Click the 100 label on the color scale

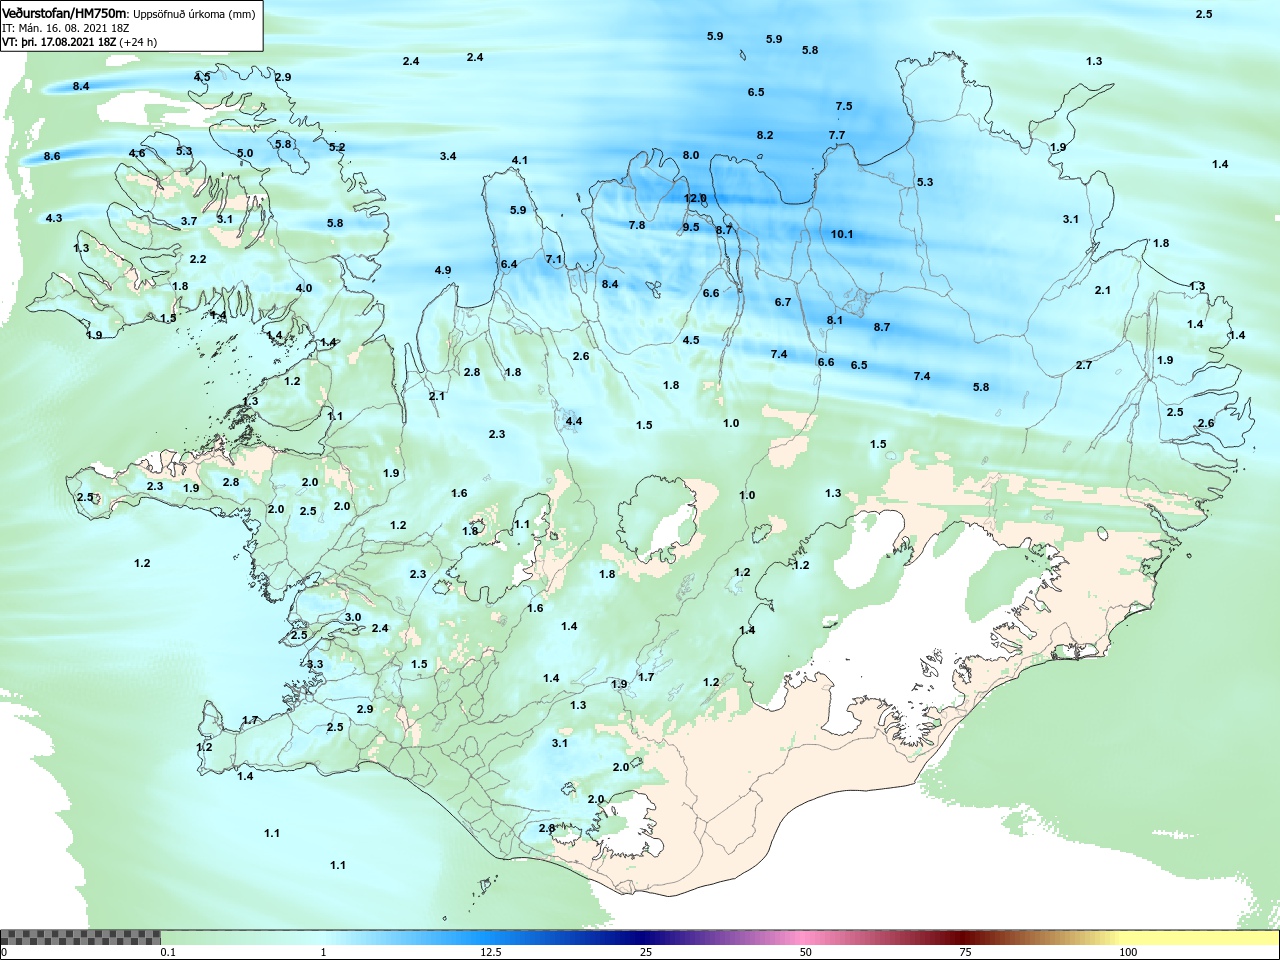pyautogui.click(x=1128, y=952)
